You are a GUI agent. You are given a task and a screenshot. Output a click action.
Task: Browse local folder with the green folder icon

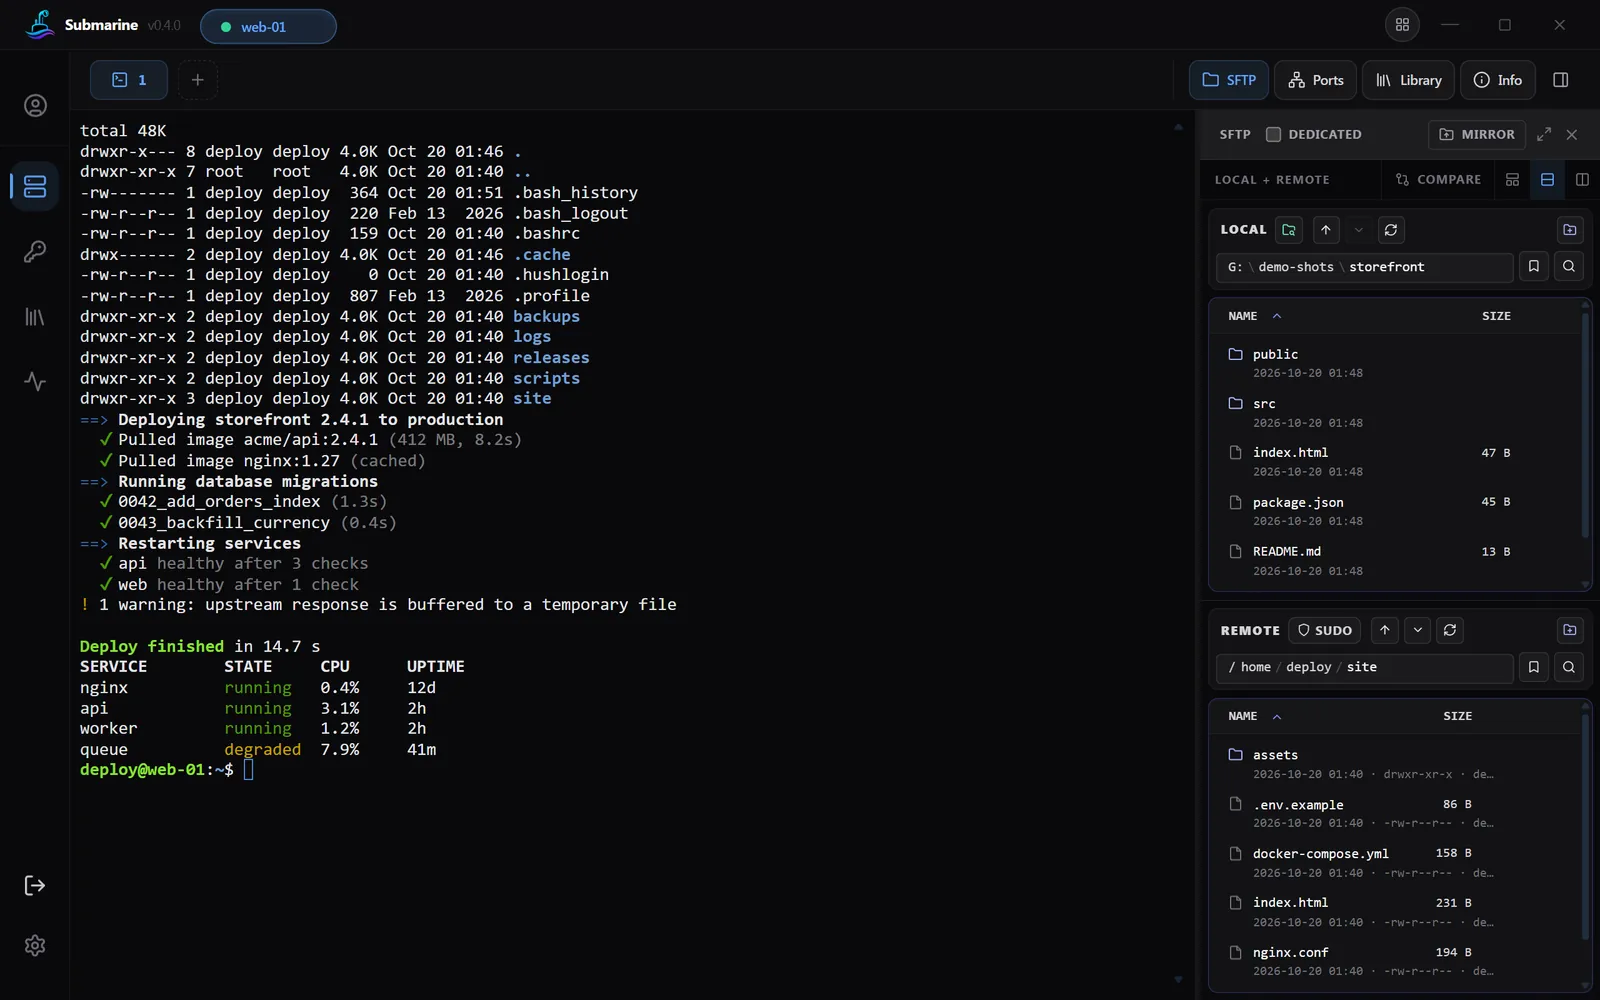[x=1289, y=230]
